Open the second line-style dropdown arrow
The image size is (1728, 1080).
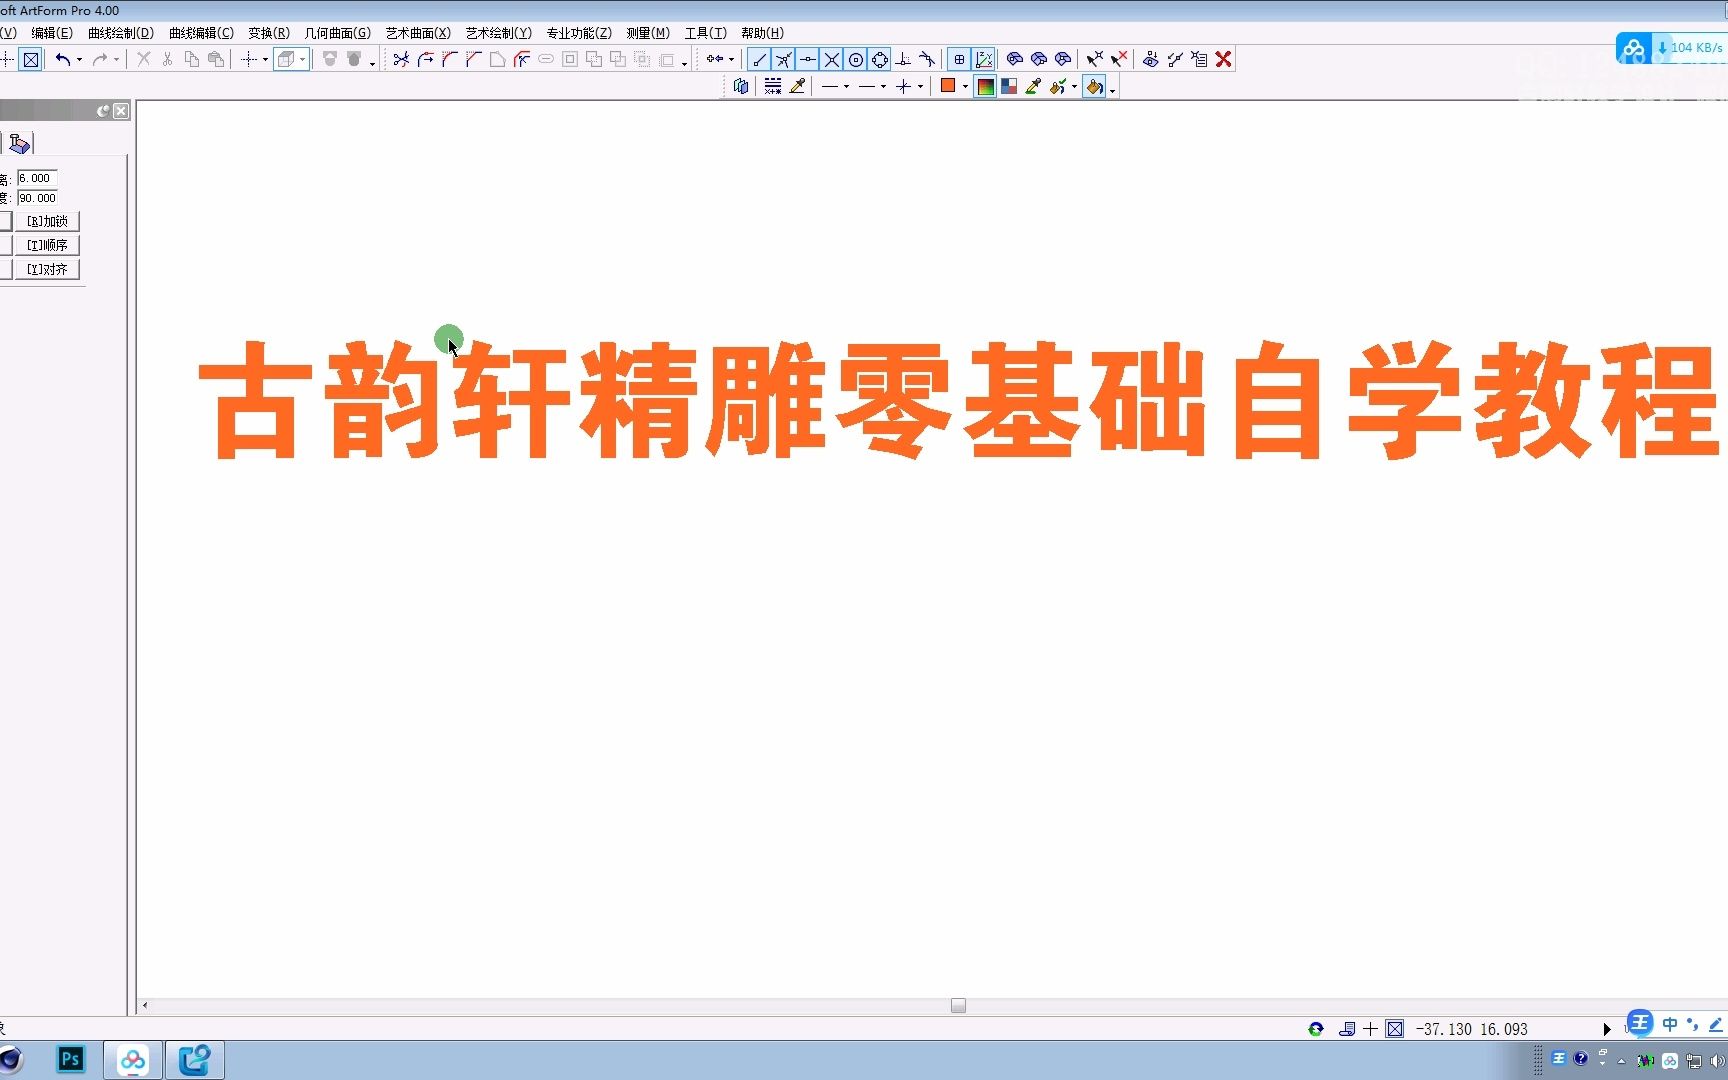[883, 87]
